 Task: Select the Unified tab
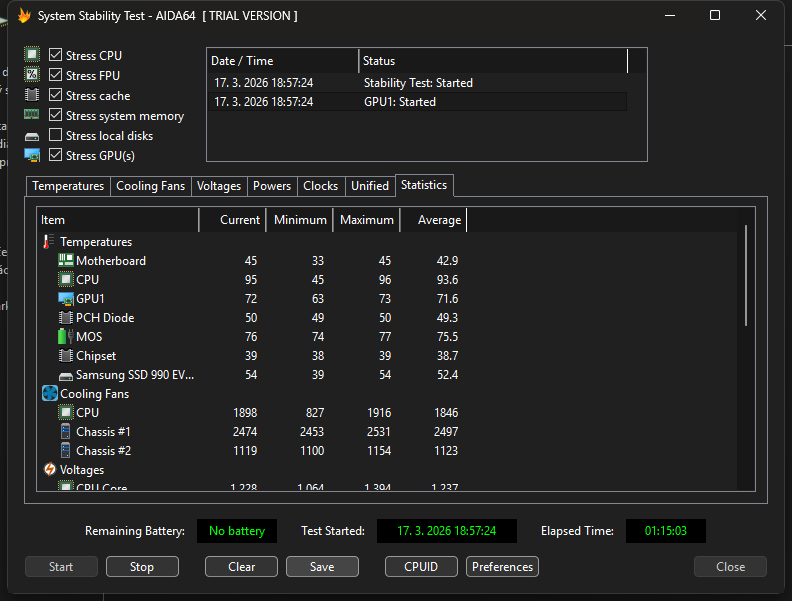(x=370, y=186)
